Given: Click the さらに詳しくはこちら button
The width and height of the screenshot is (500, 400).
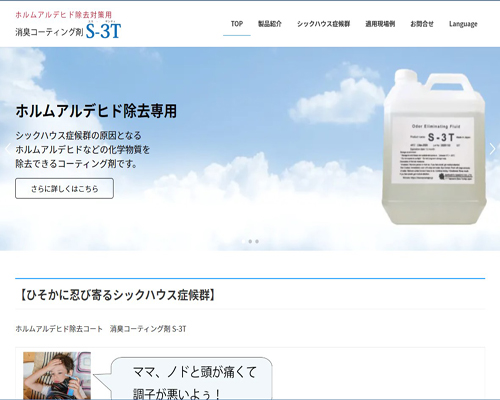Looking at the screenshot, I should click(x=64, y=188).
